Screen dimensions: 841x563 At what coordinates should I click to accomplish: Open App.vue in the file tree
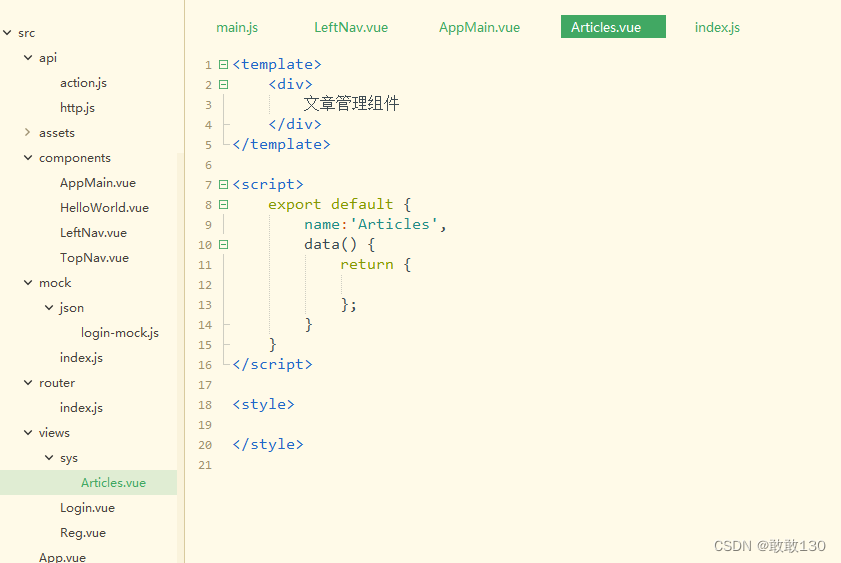pyautogui.click(x=62, y=557)
